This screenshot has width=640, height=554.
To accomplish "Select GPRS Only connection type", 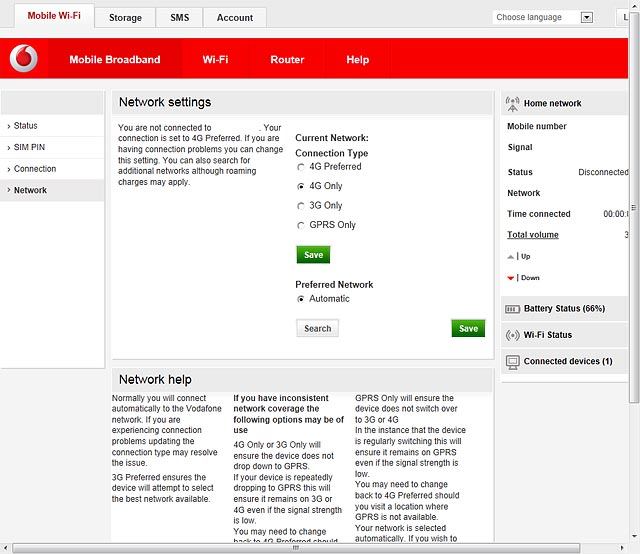I will (x=301, y=225).
